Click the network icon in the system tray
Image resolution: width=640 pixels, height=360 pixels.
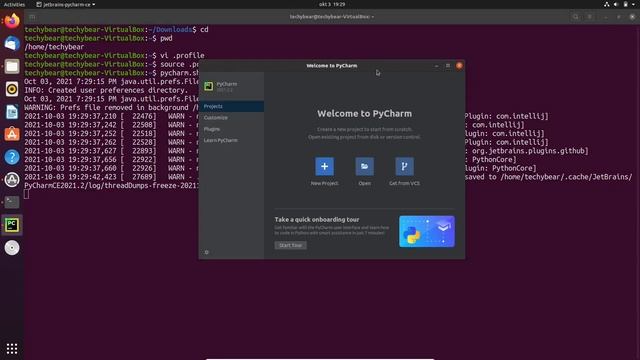point(607,4)
